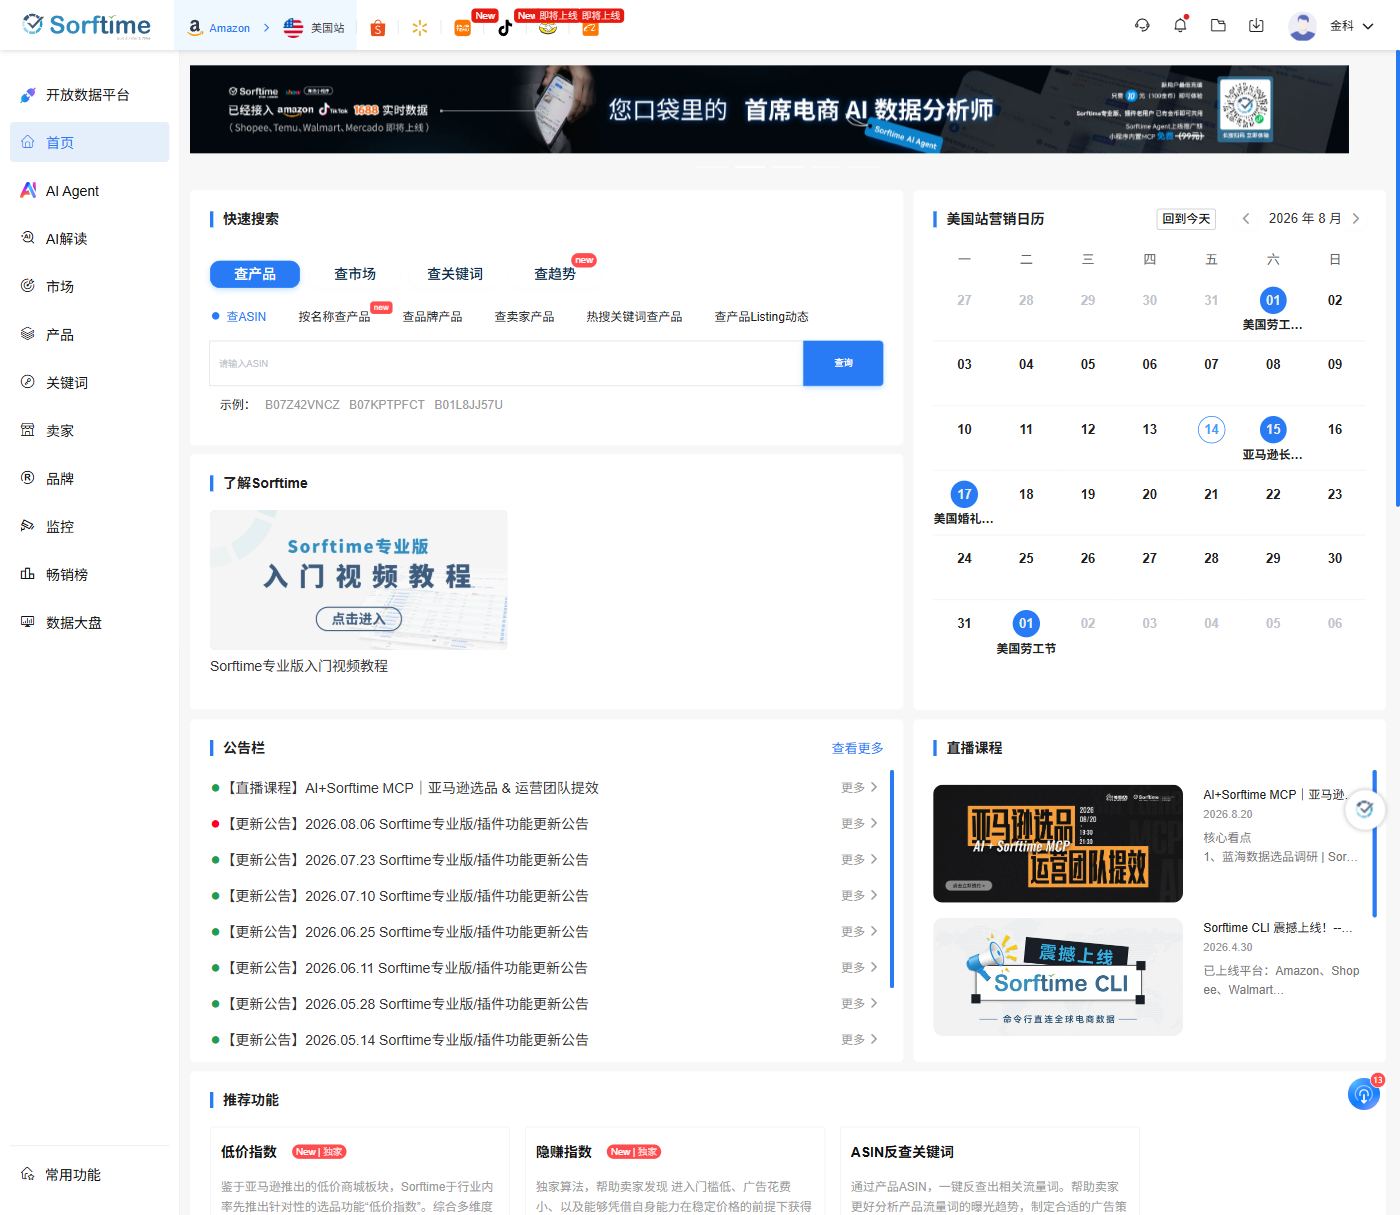
Task: Go to 首页 in the sidebar
Action: (x=89, y=142)
